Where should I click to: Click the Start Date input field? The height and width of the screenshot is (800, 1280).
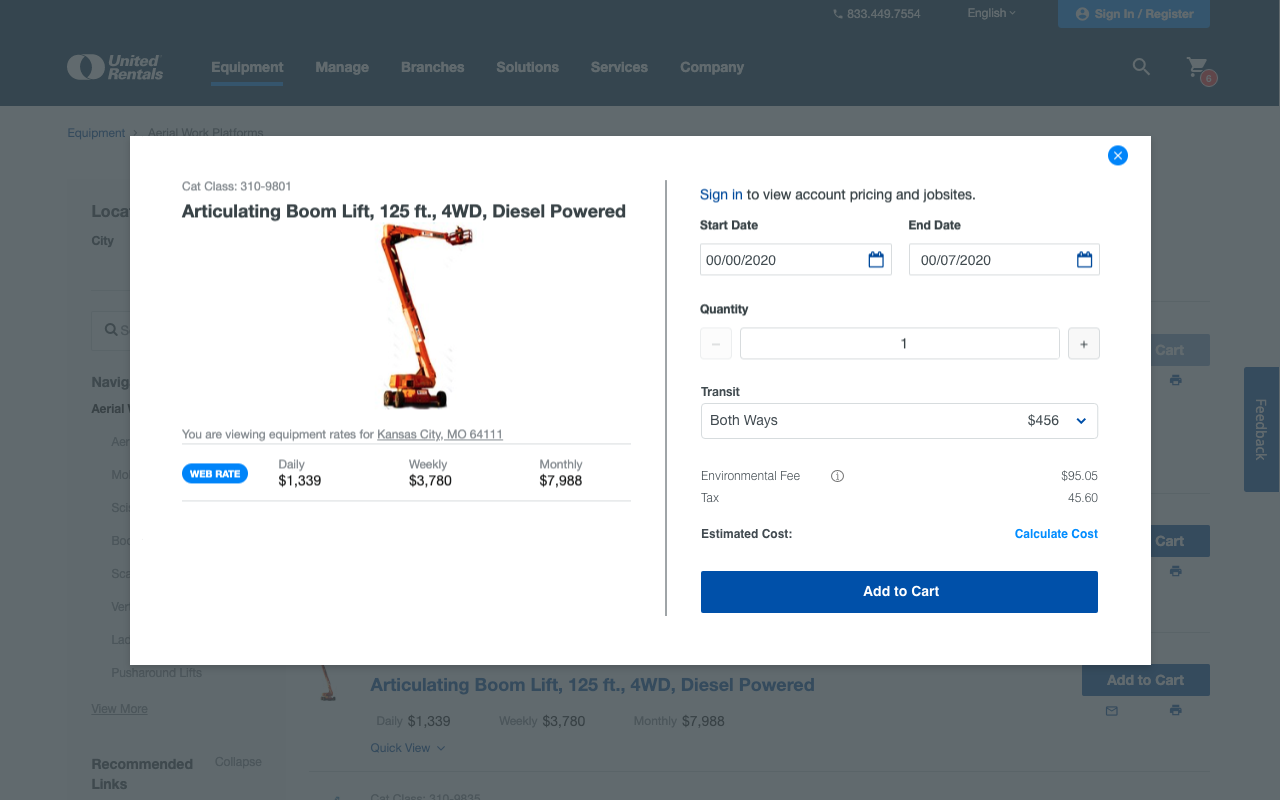tap(796, 260)
